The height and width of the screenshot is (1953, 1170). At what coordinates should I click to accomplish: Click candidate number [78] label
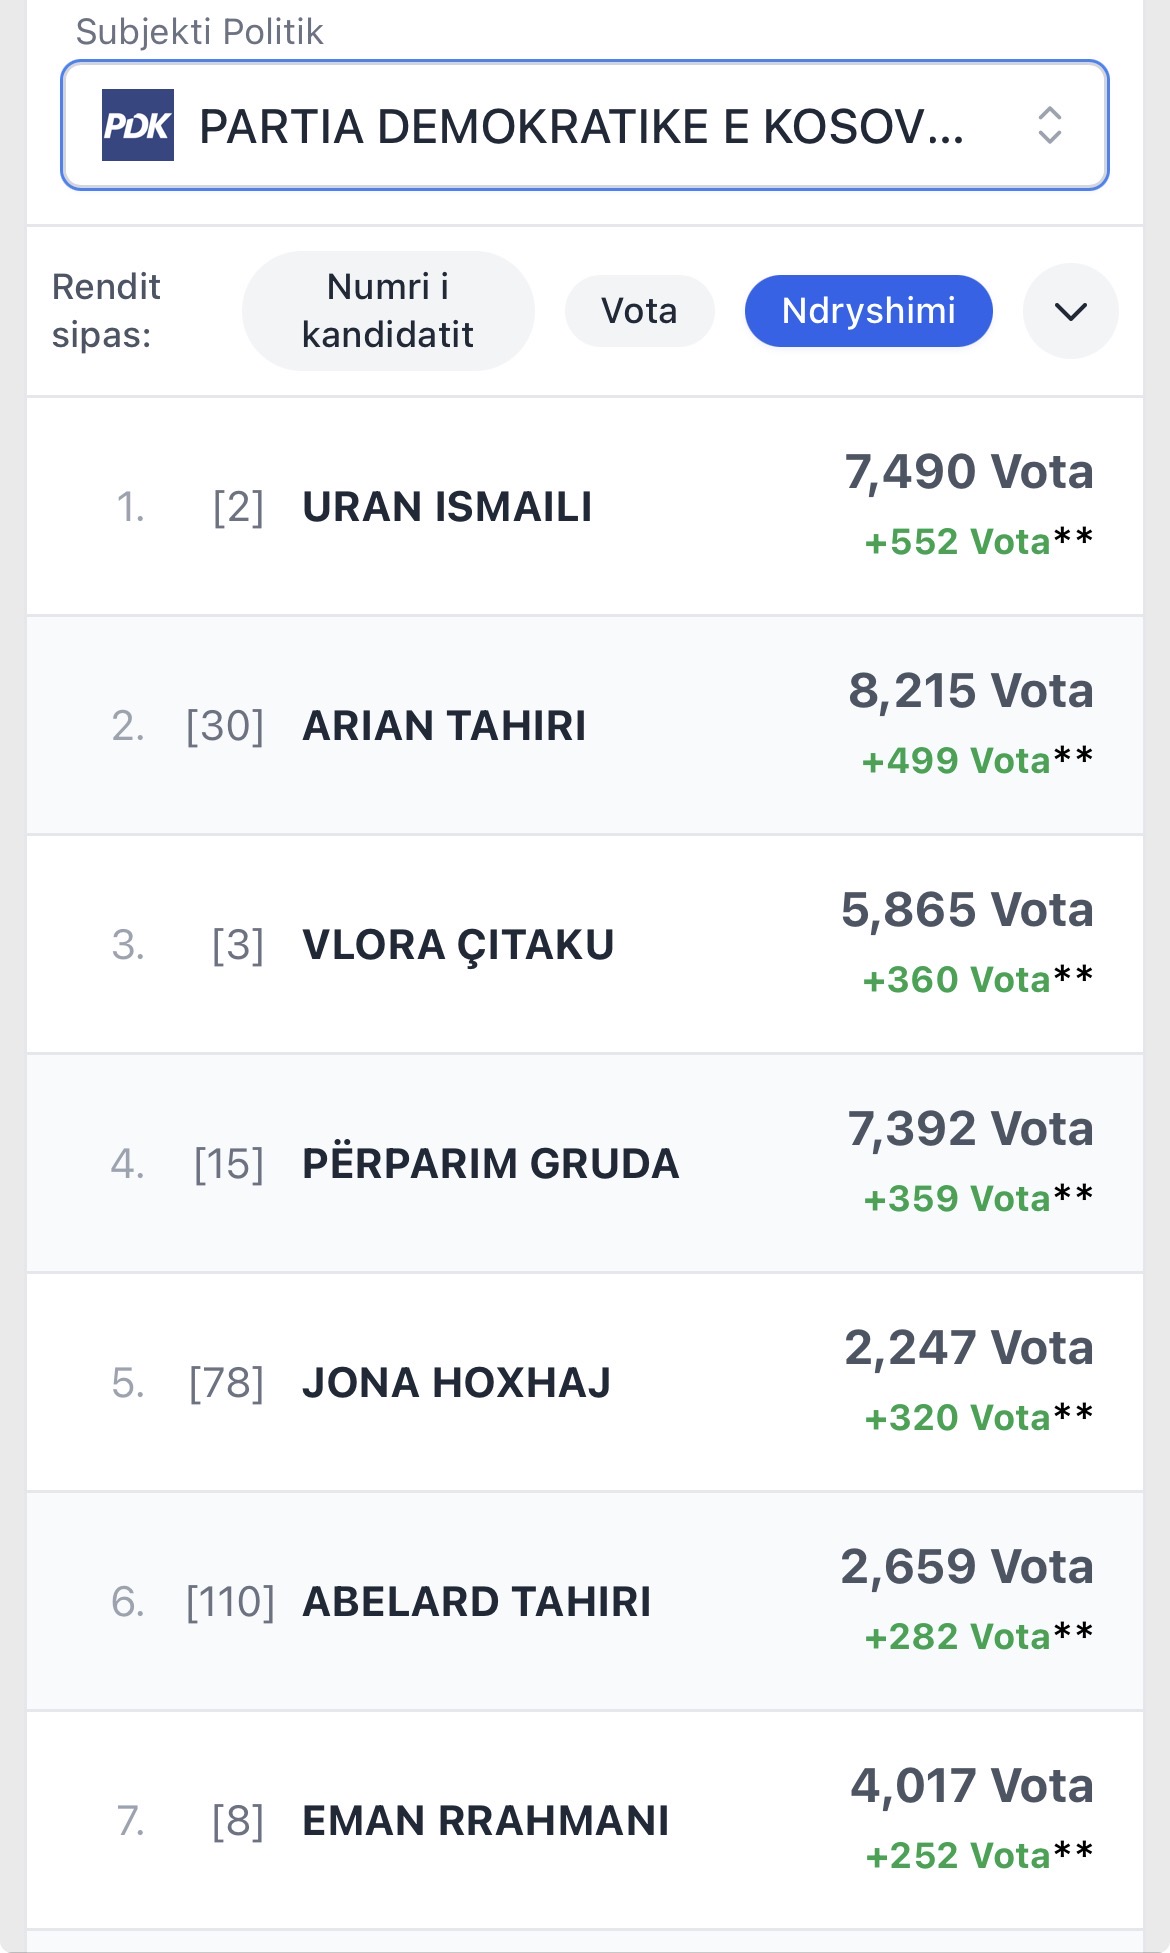coord(226,1383)
